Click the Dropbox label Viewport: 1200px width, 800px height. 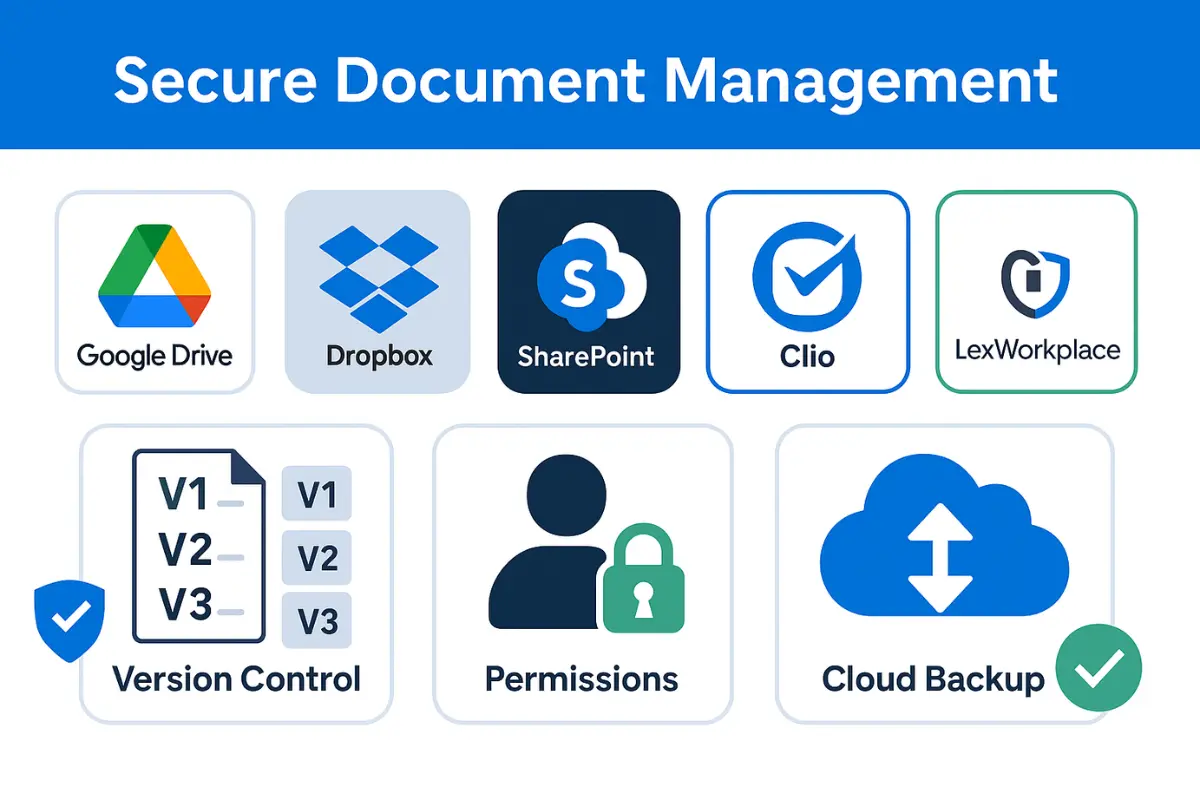coord(379,355)
